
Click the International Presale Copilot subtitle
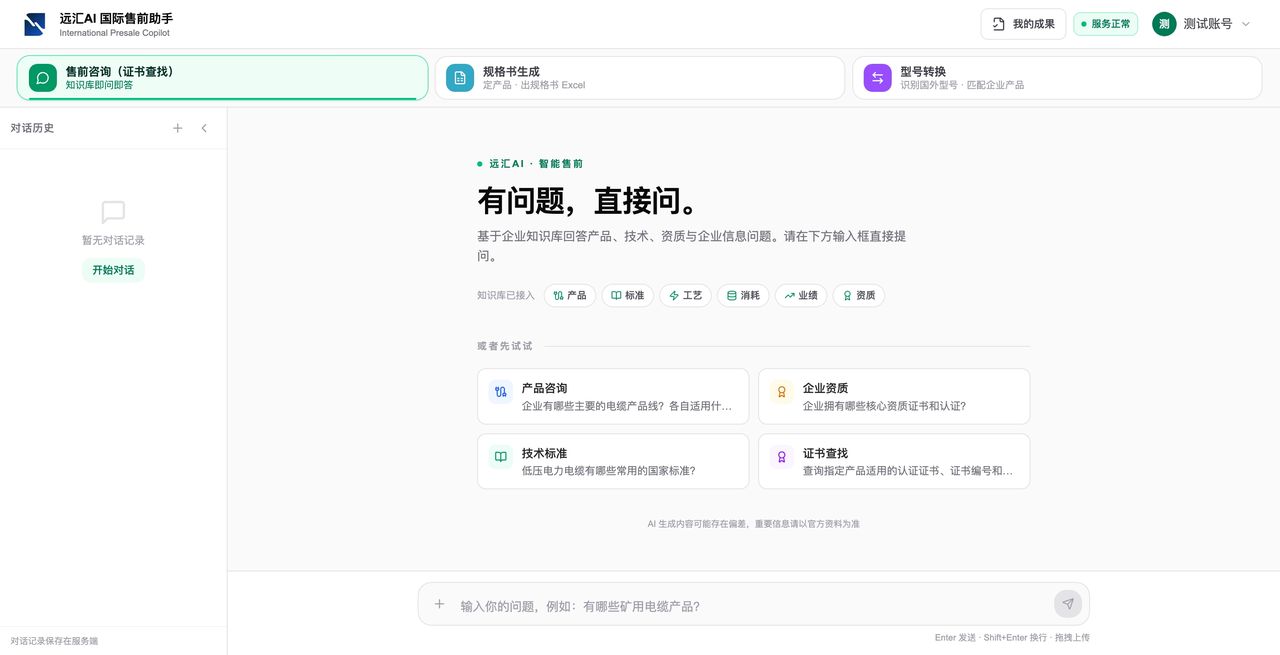point(115,33)
